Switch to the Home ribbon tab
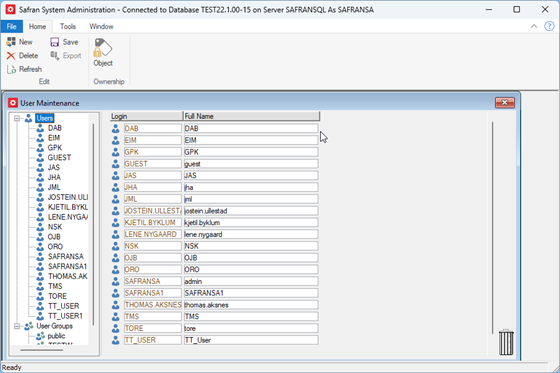 coord(38,26)
